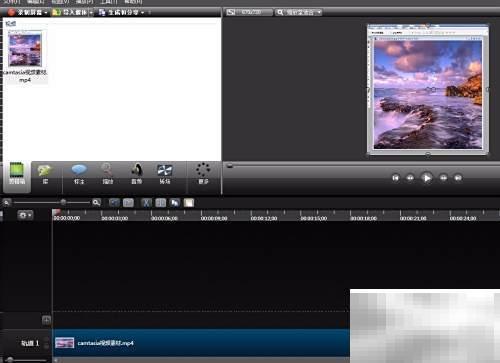
Task: Add a new track with plus button
Action: (46, 320)
